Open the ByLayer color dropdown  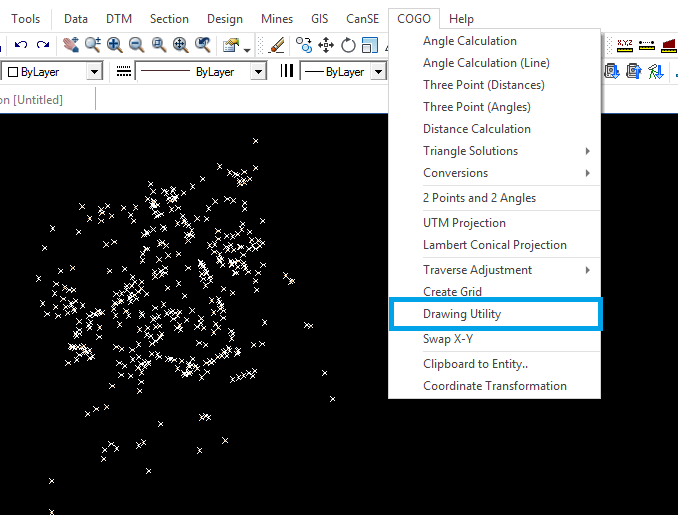pyautogui.click(x=94, y=72)
